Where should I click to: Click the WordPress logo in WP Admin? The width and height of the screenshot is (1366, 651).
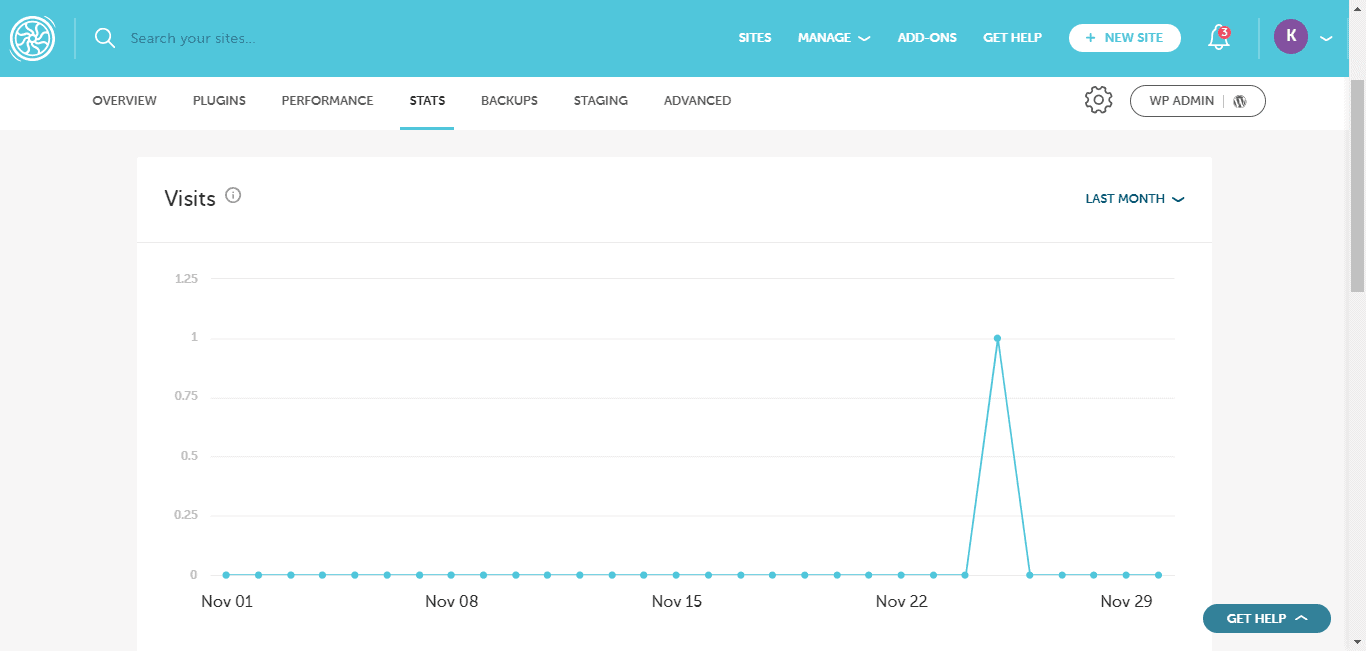pos(1240,101)
